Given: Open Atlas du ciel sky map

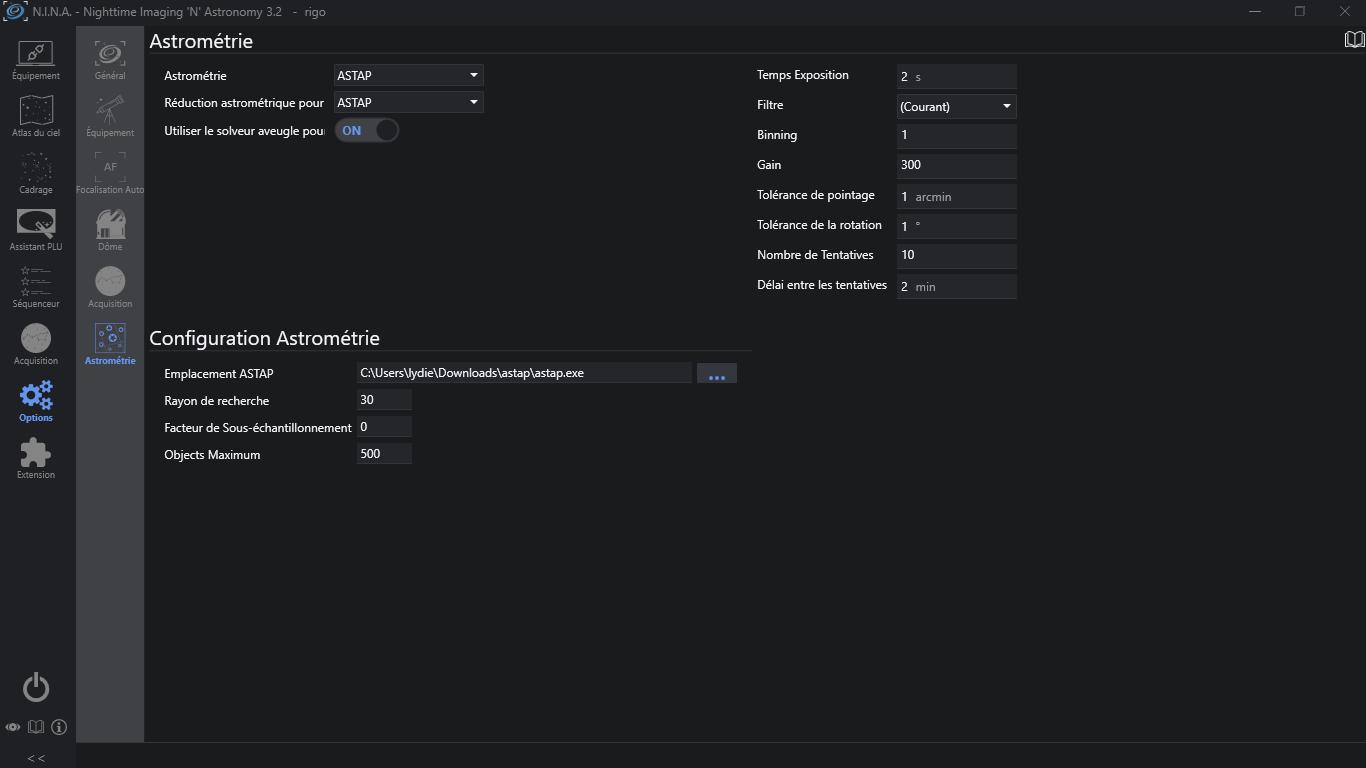Looking at the screenshot, I should click(36, 116).
